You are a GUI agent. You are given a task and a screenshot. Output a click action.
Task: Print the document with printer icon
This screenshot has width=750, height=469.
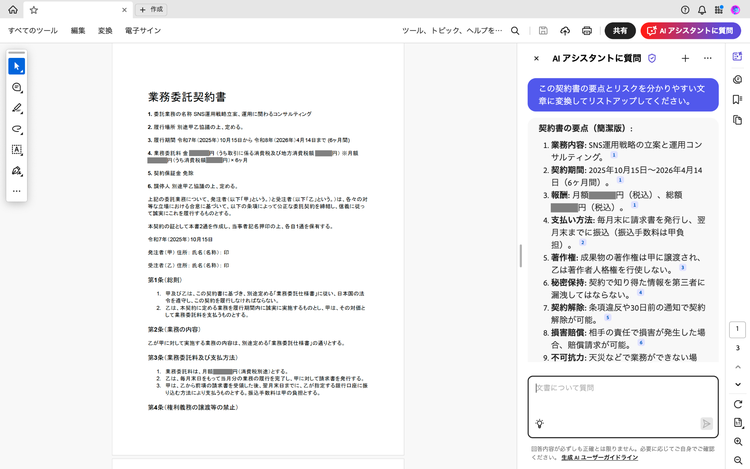587,31
